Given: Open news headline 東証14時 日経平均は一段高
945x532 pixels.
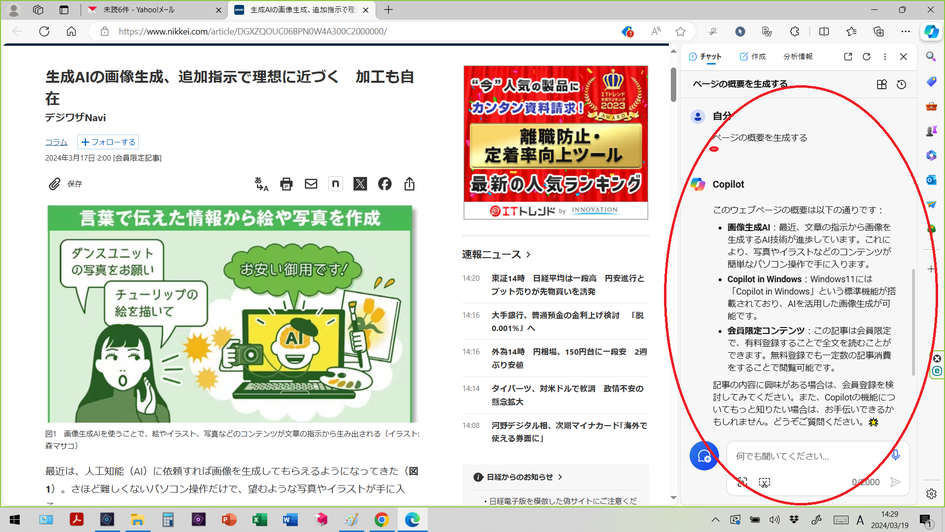Looking at the screenshot, I should click(x=568, y=284).
